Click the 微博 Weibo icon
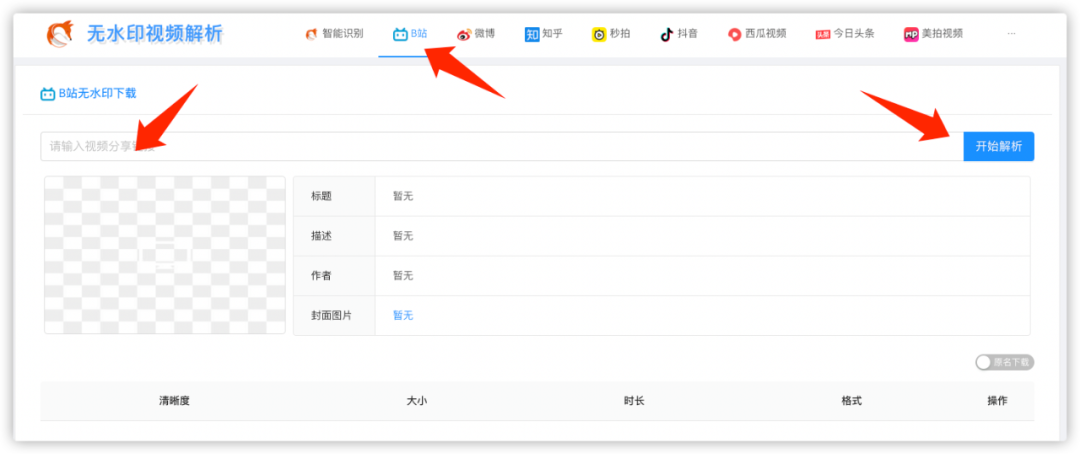The height and width of the screenshot is (454, 1080). [x=464, y=34]
